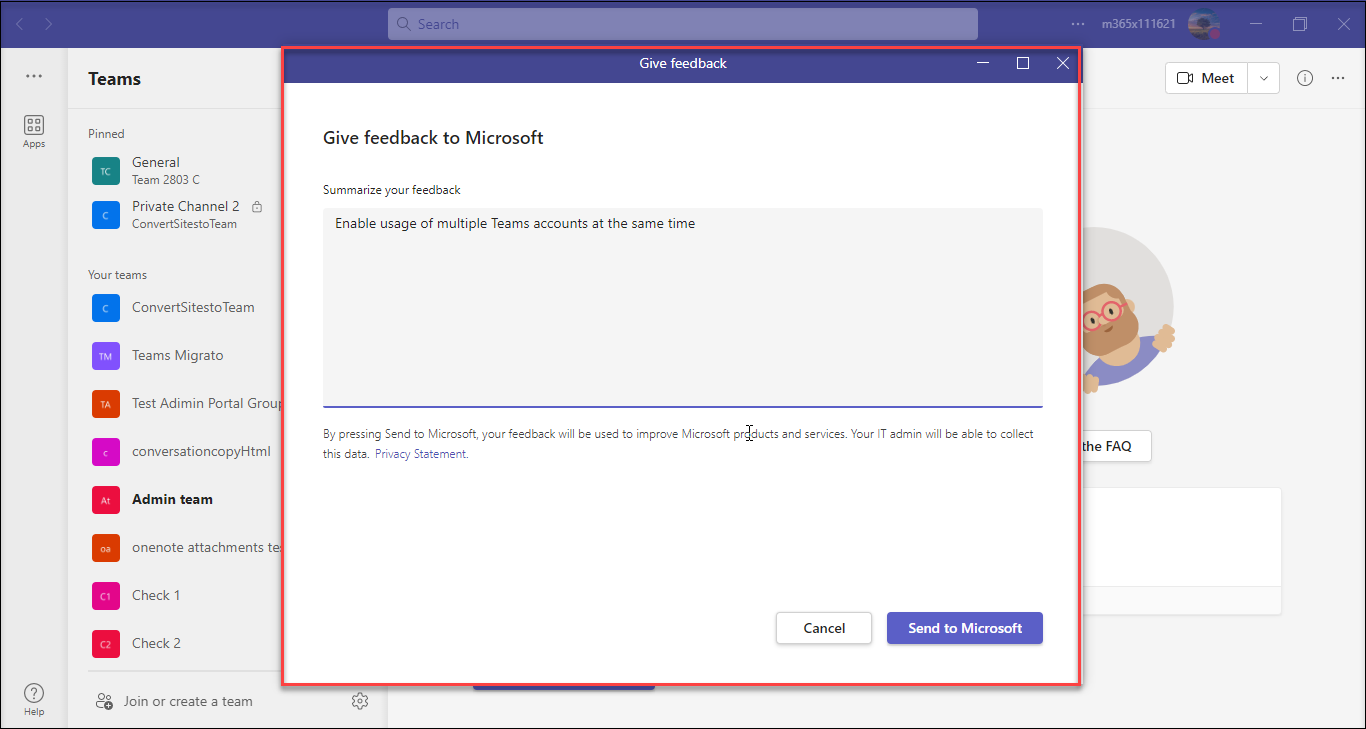Click the channel info icon
Viewport: 1366px width, 729px height.
click(1305, 78)
